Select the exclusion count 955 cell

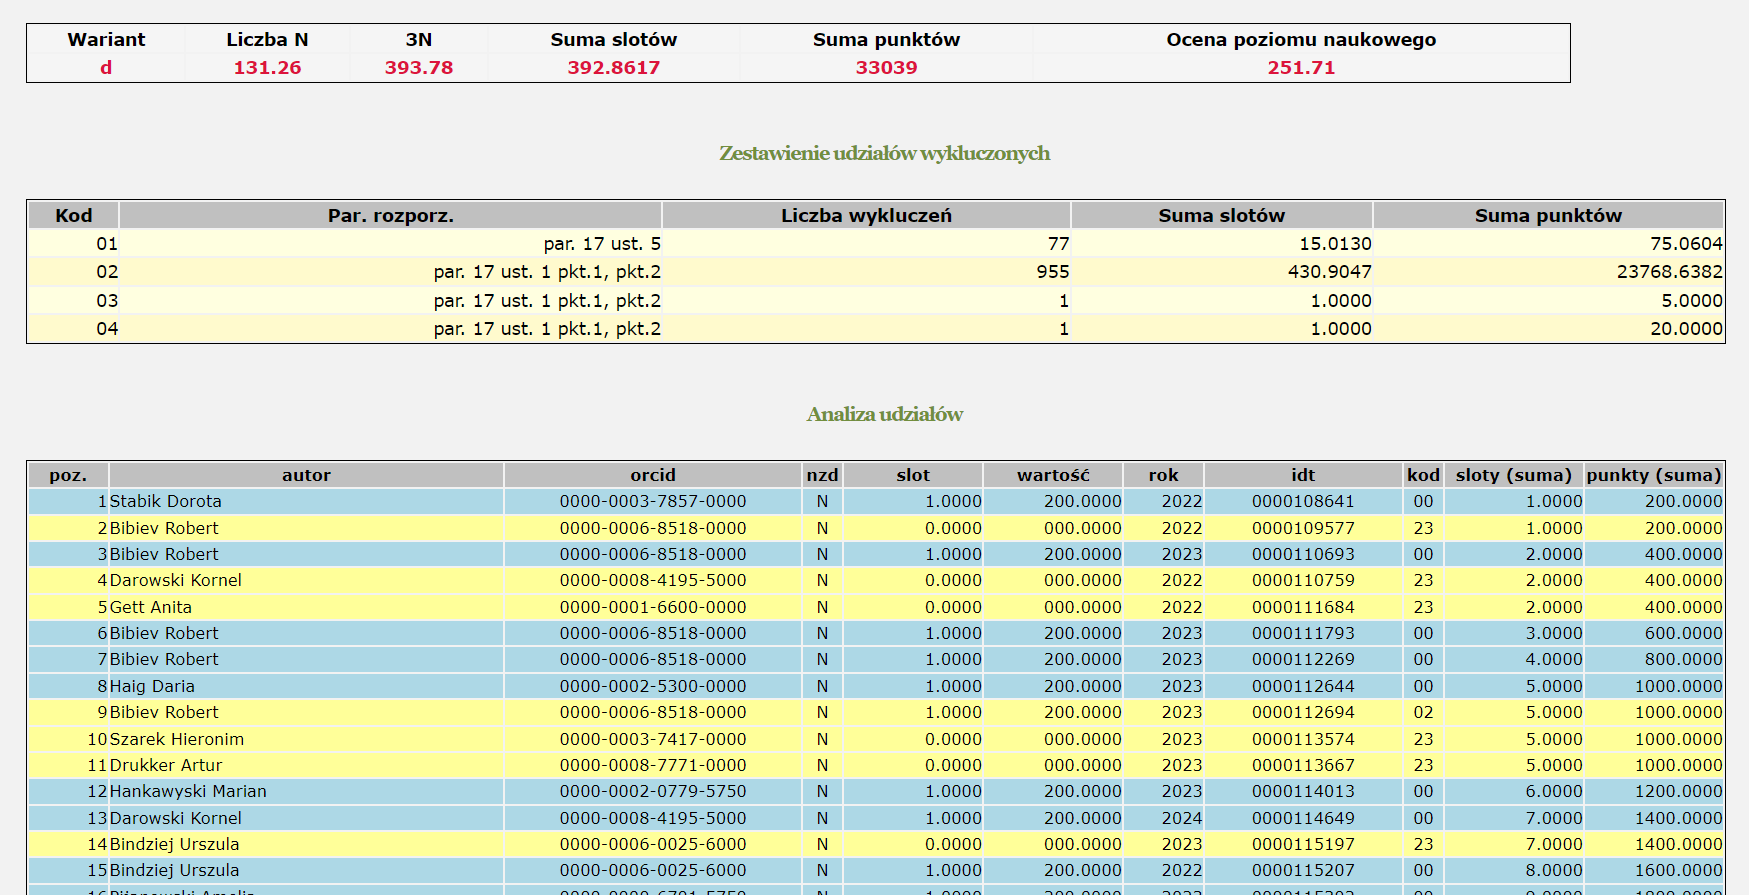1052,272
